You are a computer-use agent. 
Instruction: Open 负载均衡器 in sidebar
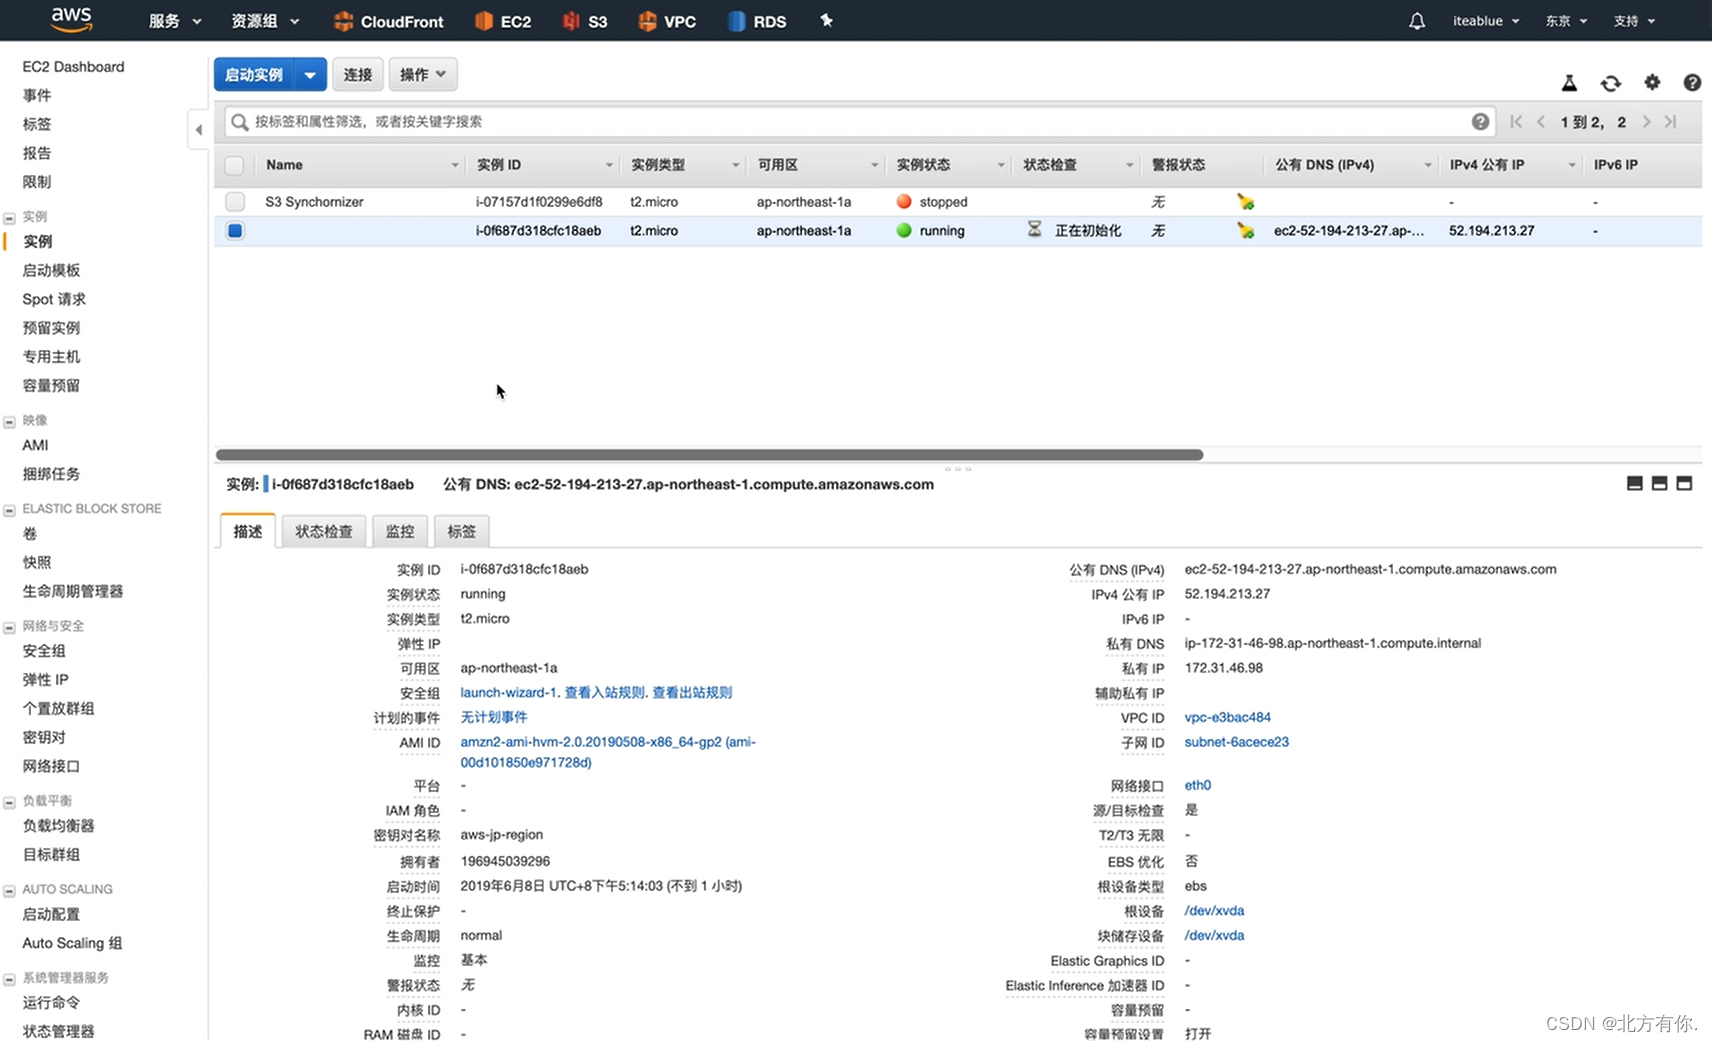[58, 826]
